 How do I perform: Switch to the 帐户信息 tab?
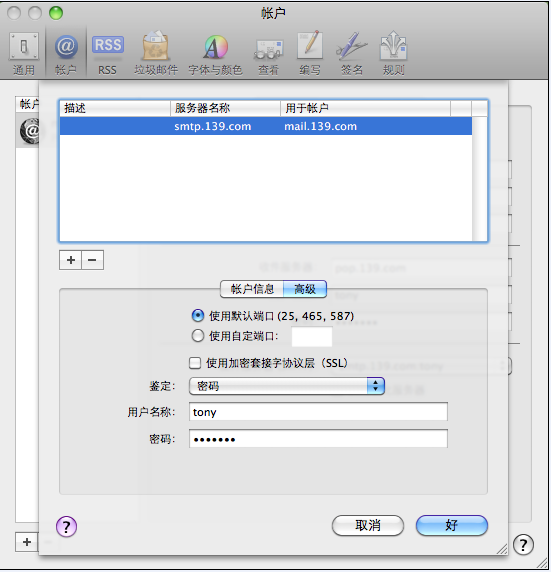click(252, 289)
